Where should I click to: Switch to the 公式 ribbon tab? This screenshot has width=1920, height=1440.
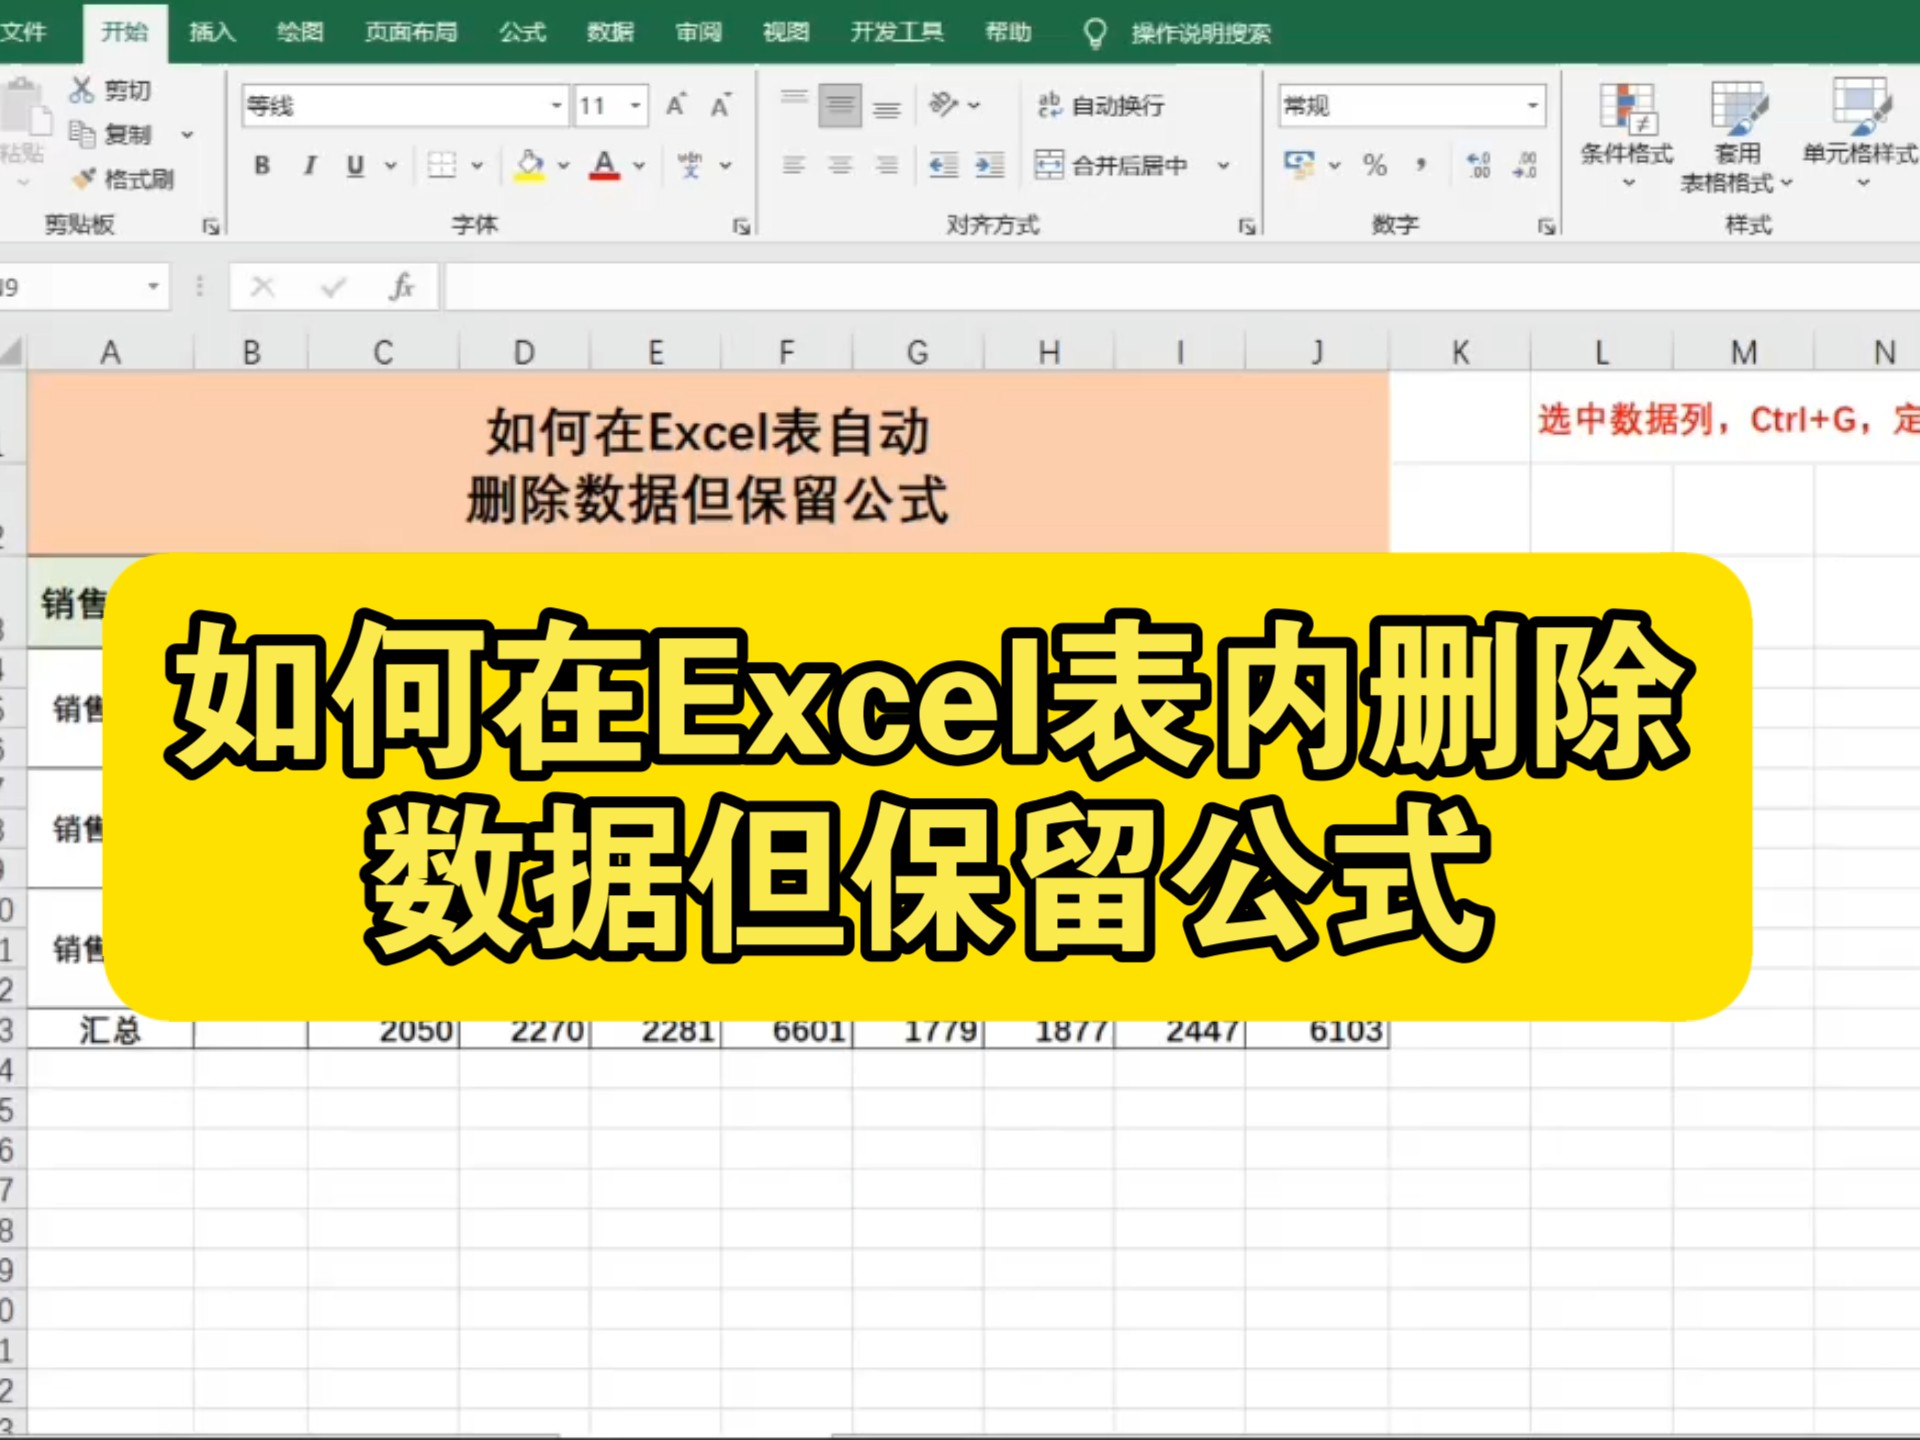(x=522, y=31)
